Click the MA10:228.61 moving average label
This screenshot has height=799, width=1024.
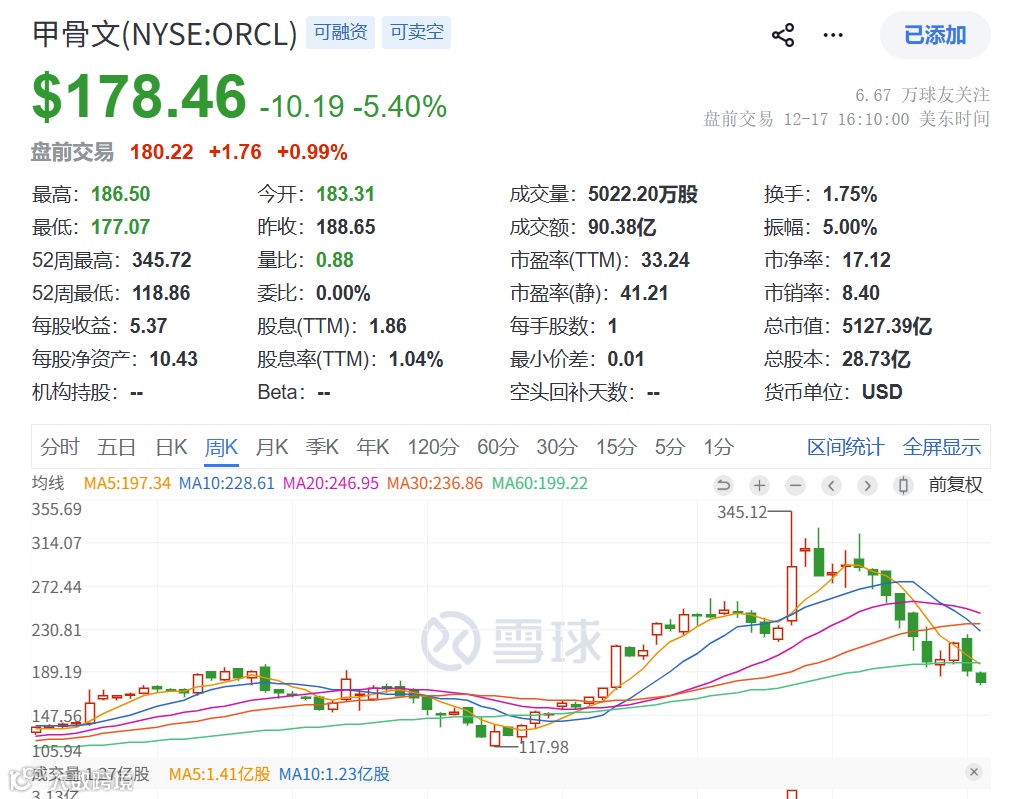(227, 483)
